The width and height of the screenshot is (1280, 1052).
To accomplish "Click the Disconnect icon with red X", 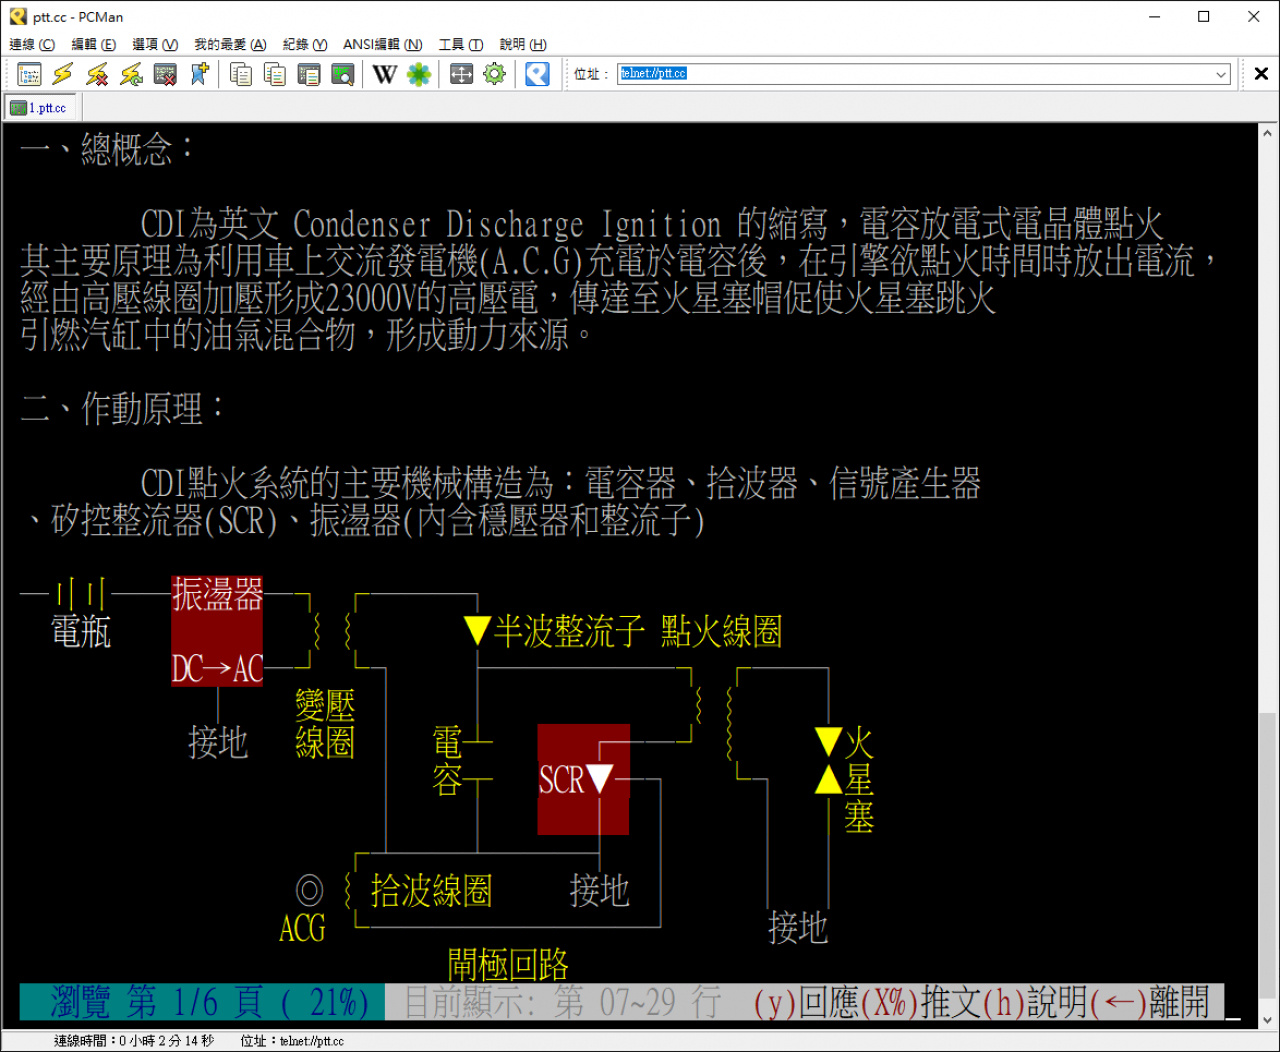I will point(96,74).
